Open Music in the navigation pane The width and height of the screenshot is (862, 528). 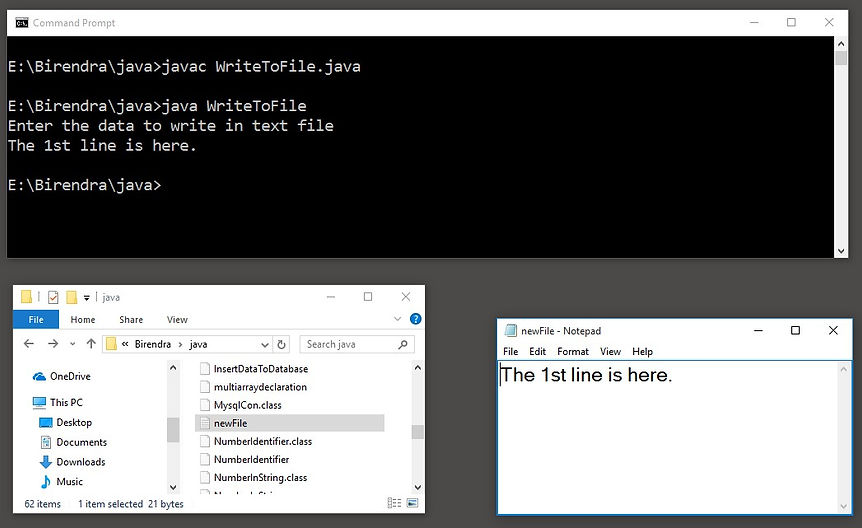tap(70, 482)
